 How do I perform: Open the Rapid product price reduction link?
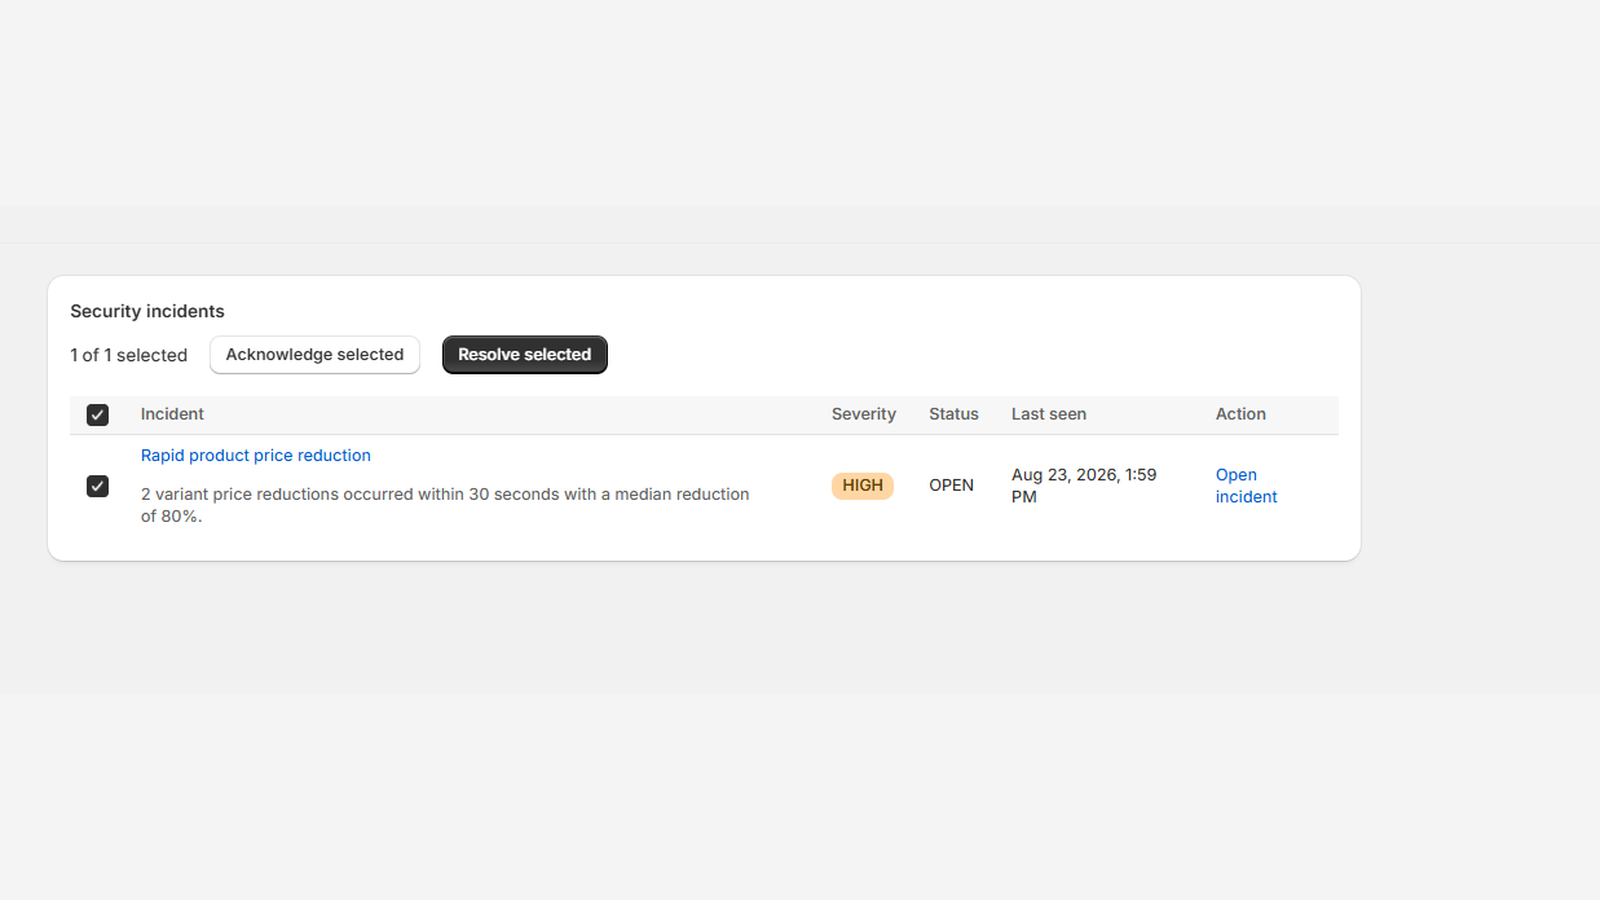[x=256, y=455]
